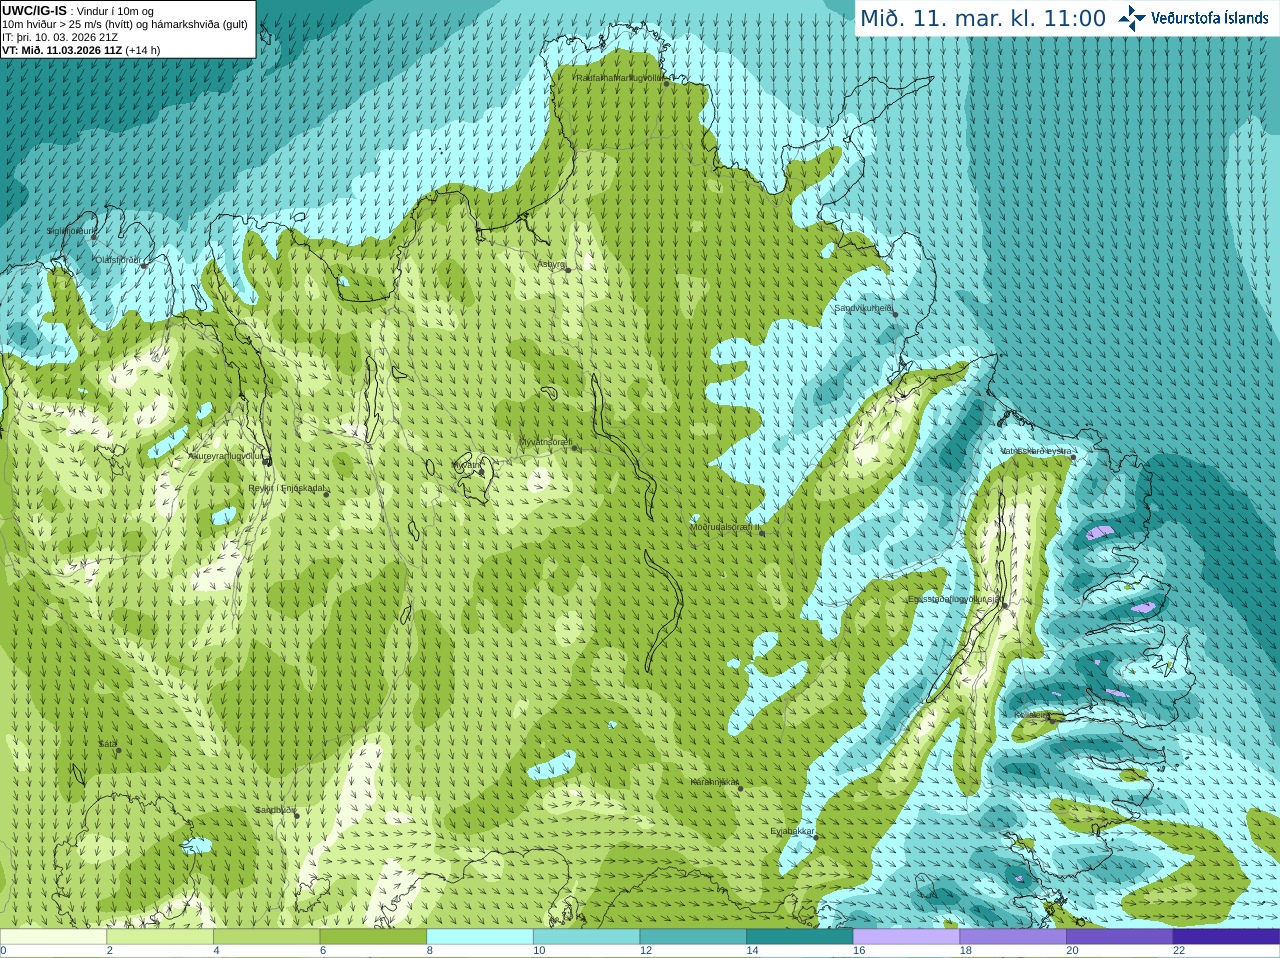Click the Mývatnsöræfi station label

click(x=545, y=441)
